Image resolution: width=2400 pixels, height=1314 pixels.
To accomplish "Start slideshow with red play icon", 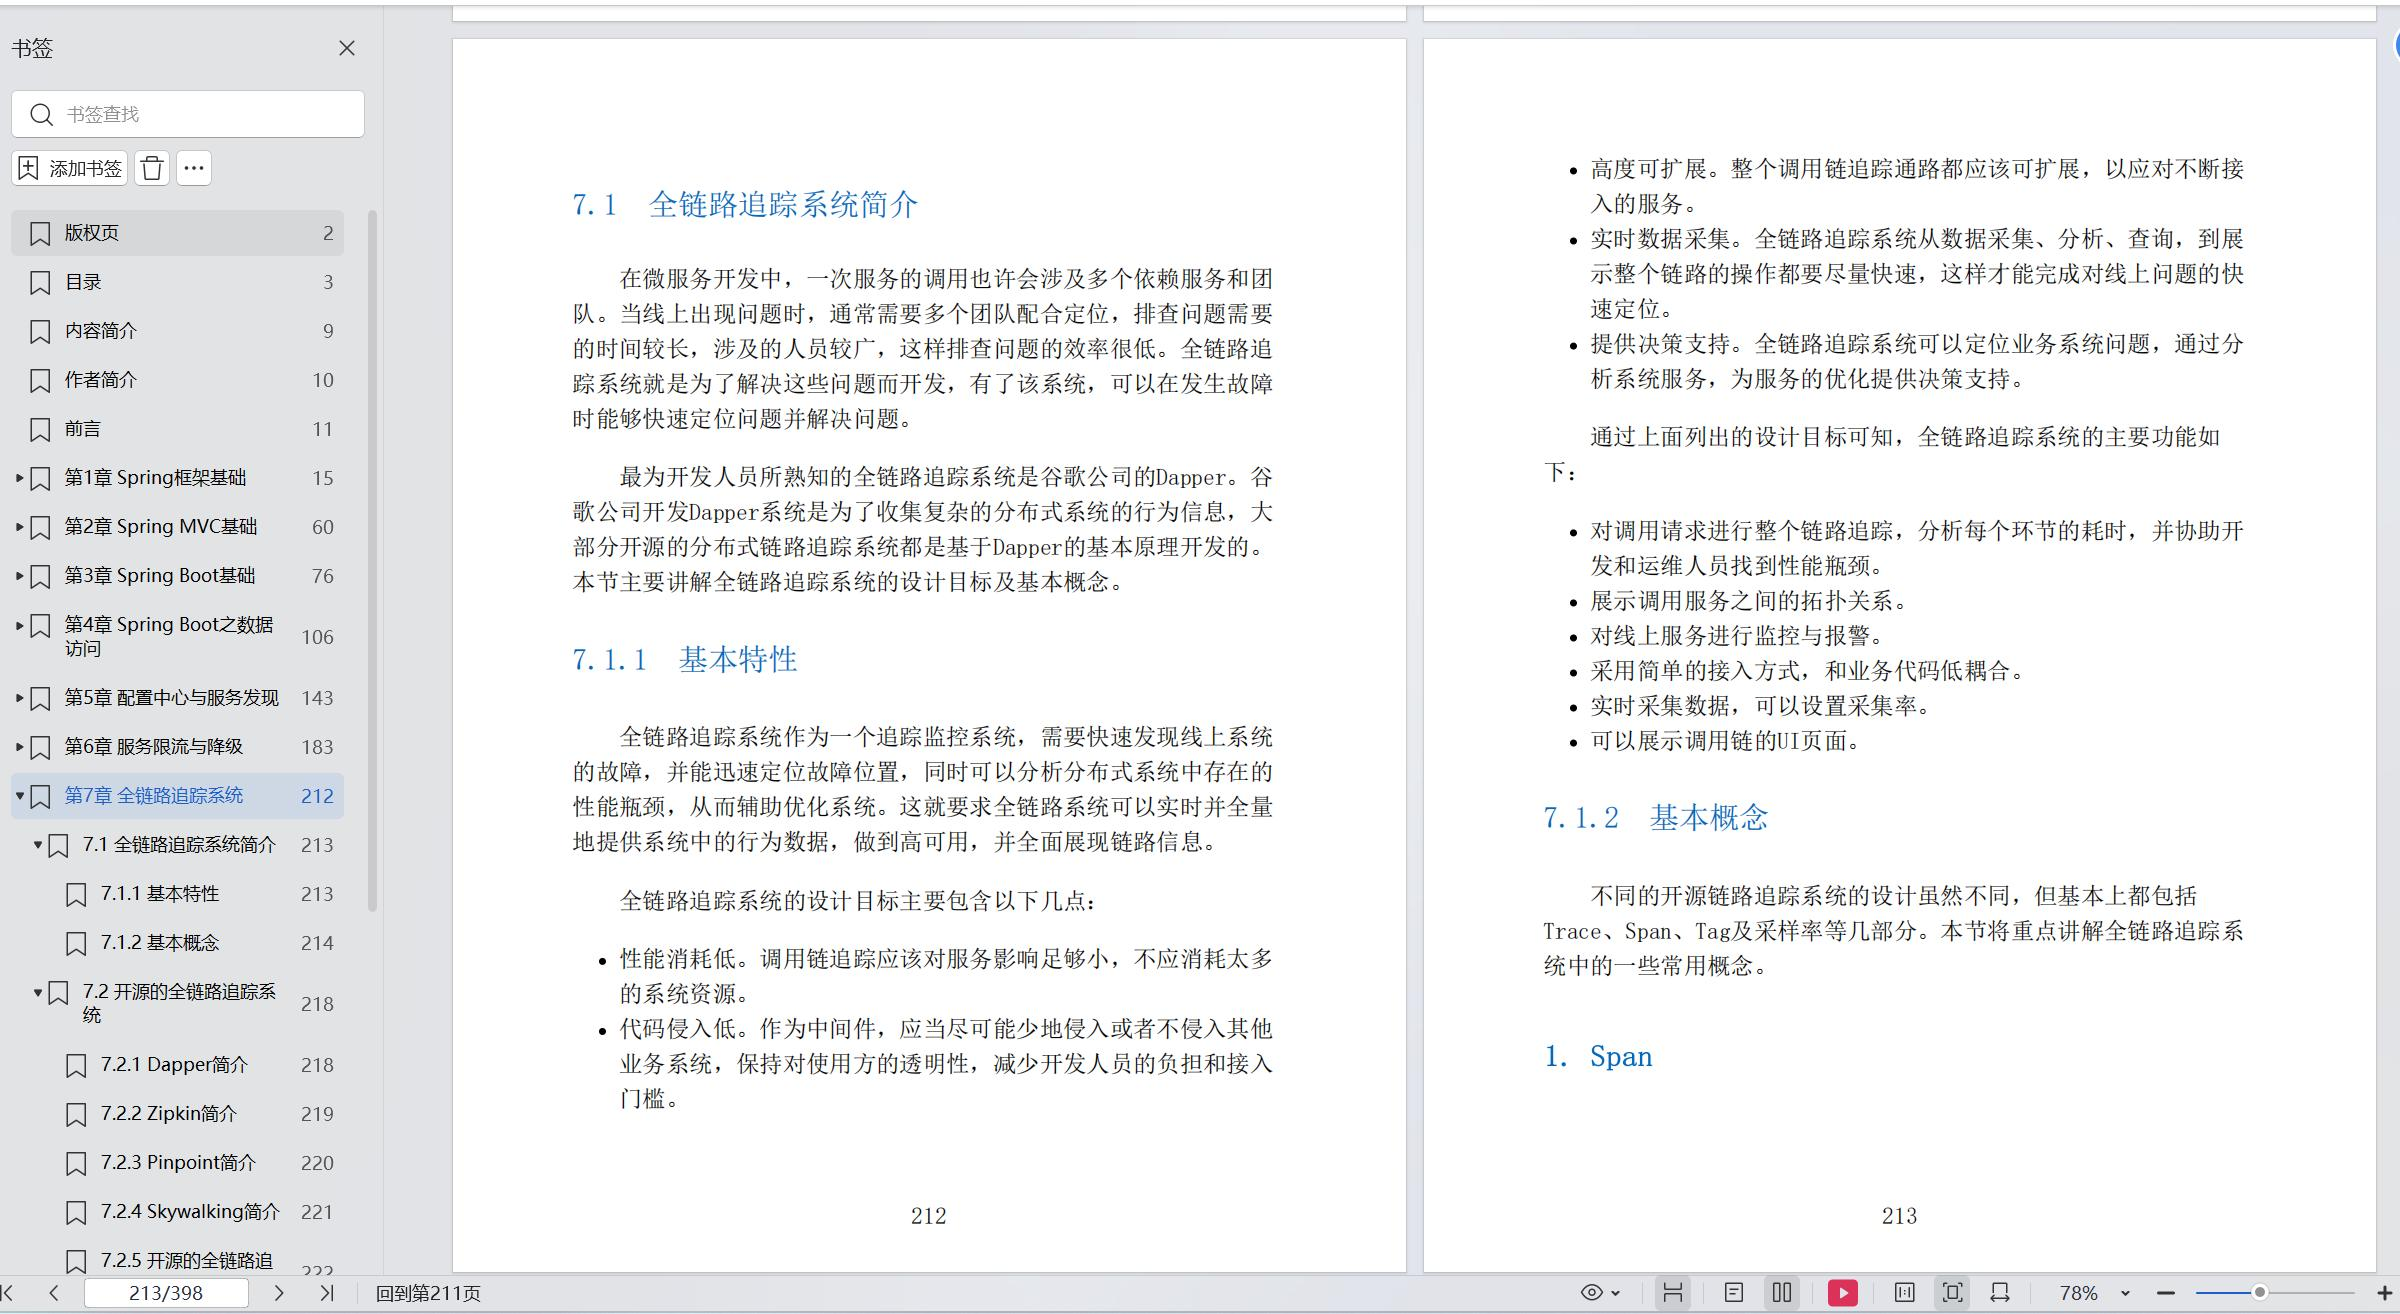I will click(1842, 1293).
